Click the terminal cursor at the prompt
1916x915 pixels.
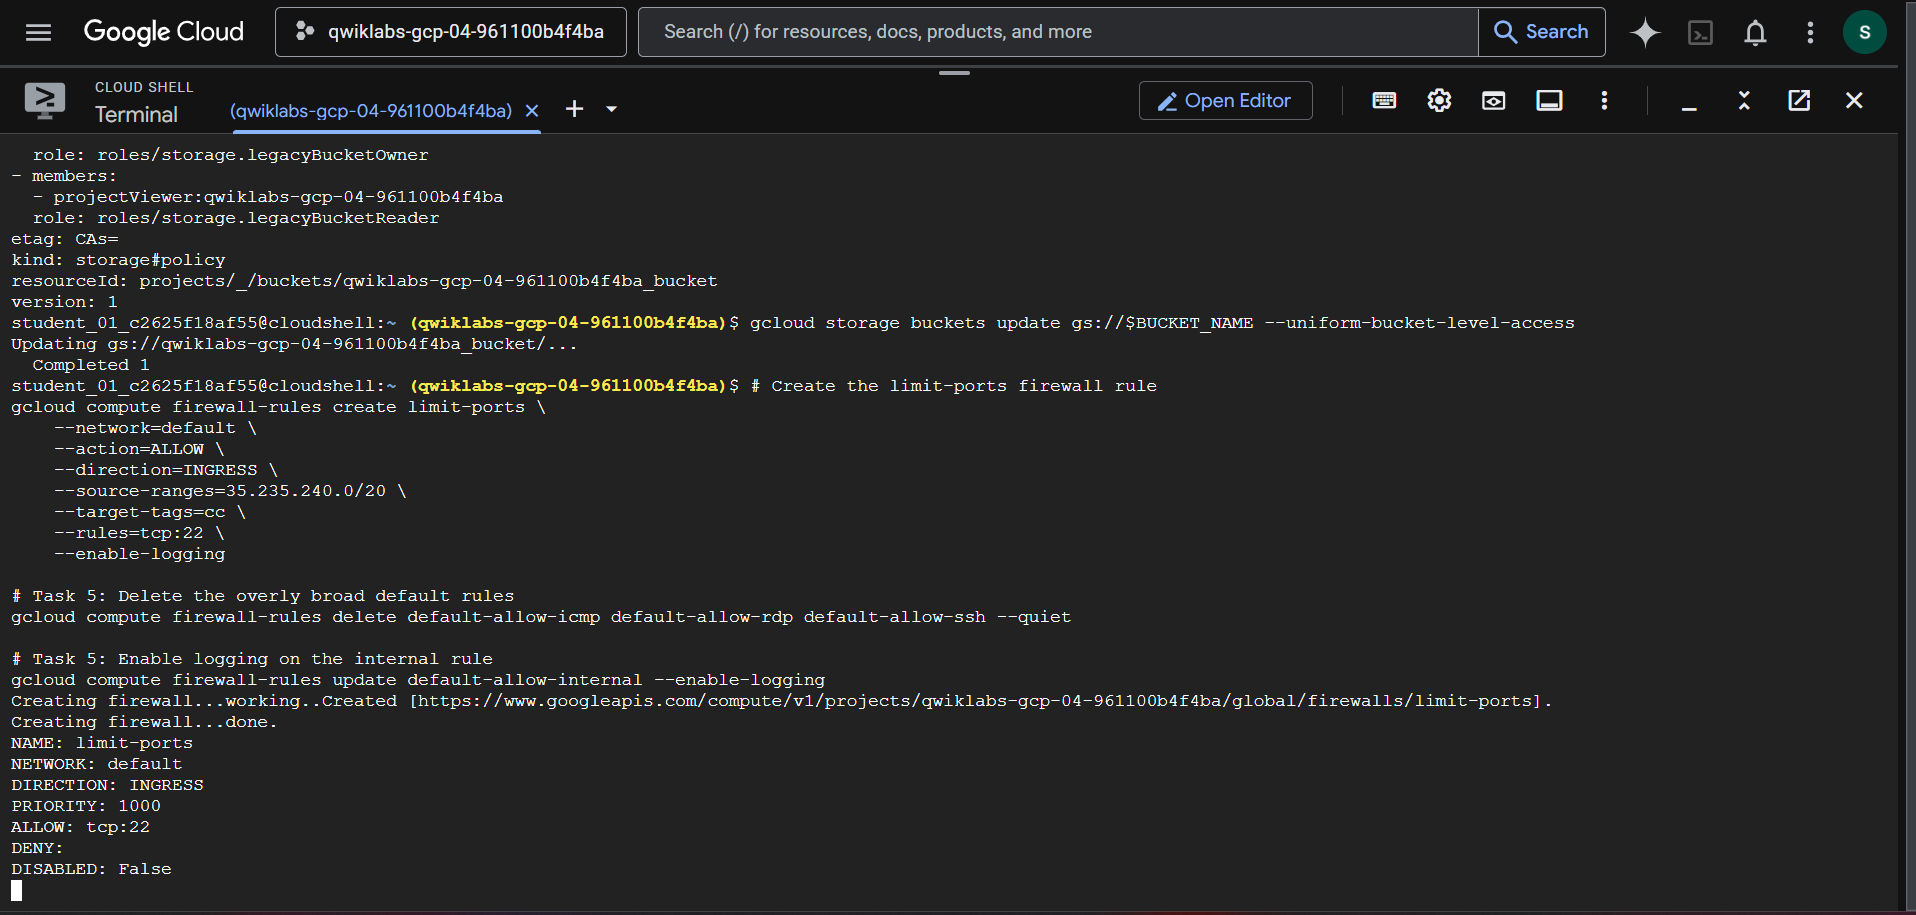[x=16, y=890]
